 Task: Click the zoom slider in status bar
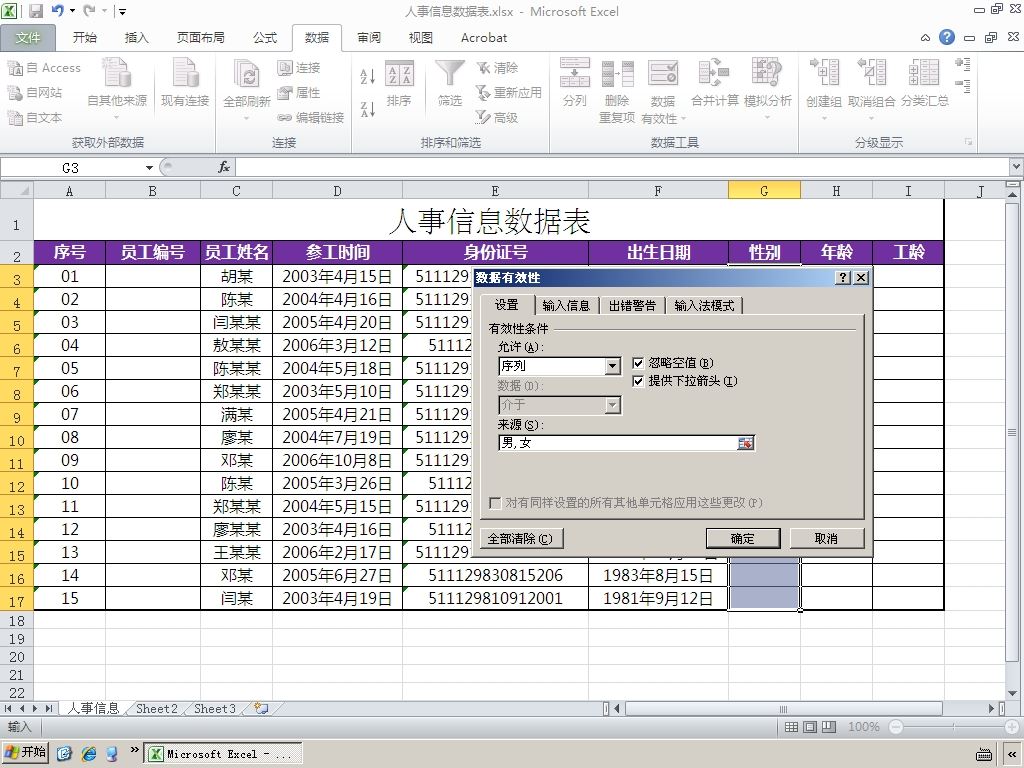point(953,727)
